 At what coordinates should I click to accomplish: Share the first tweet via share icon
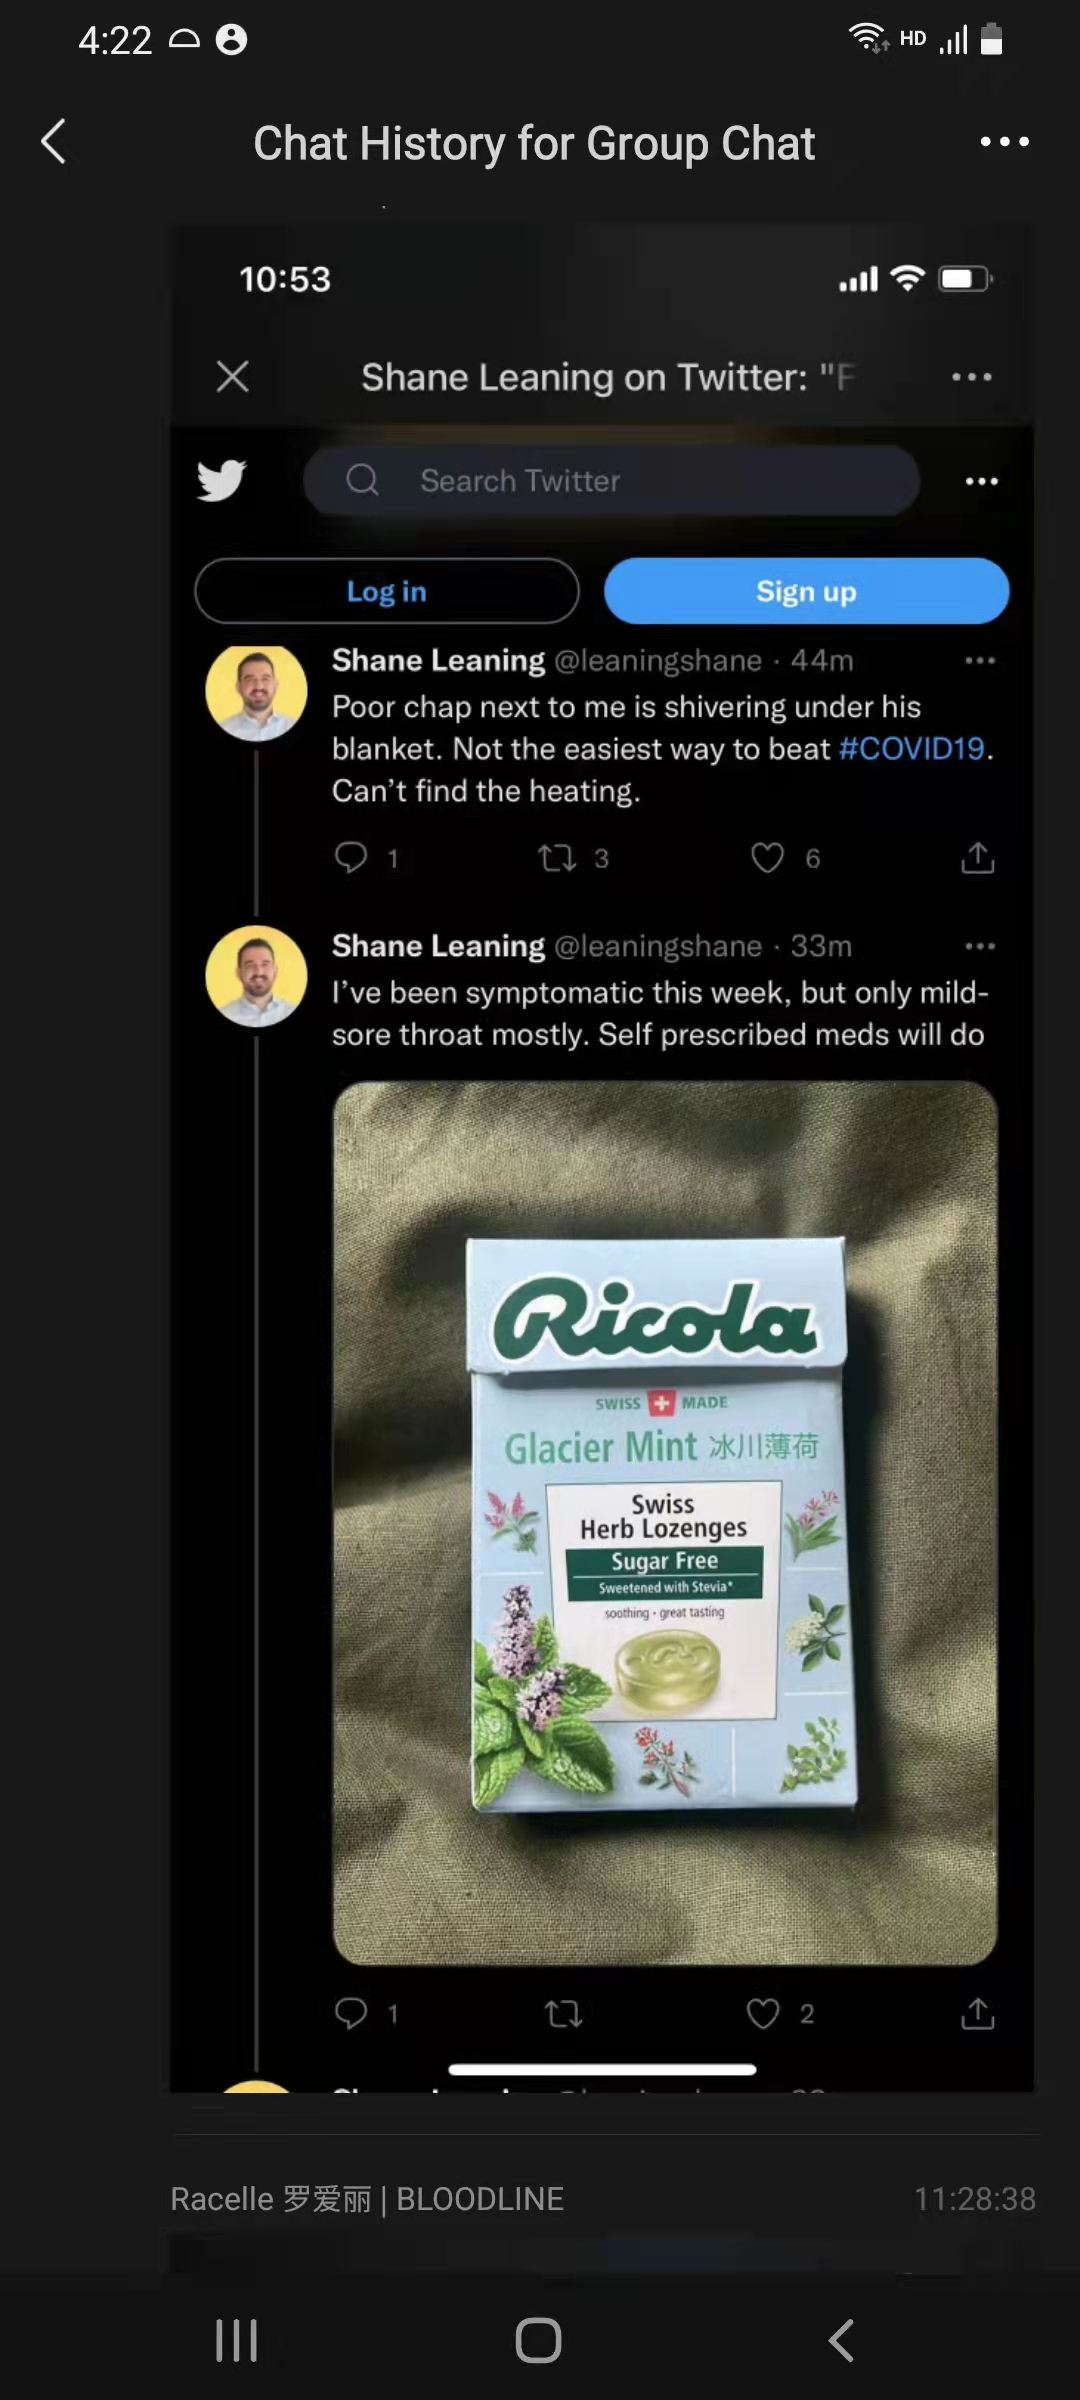pos(977,858)
